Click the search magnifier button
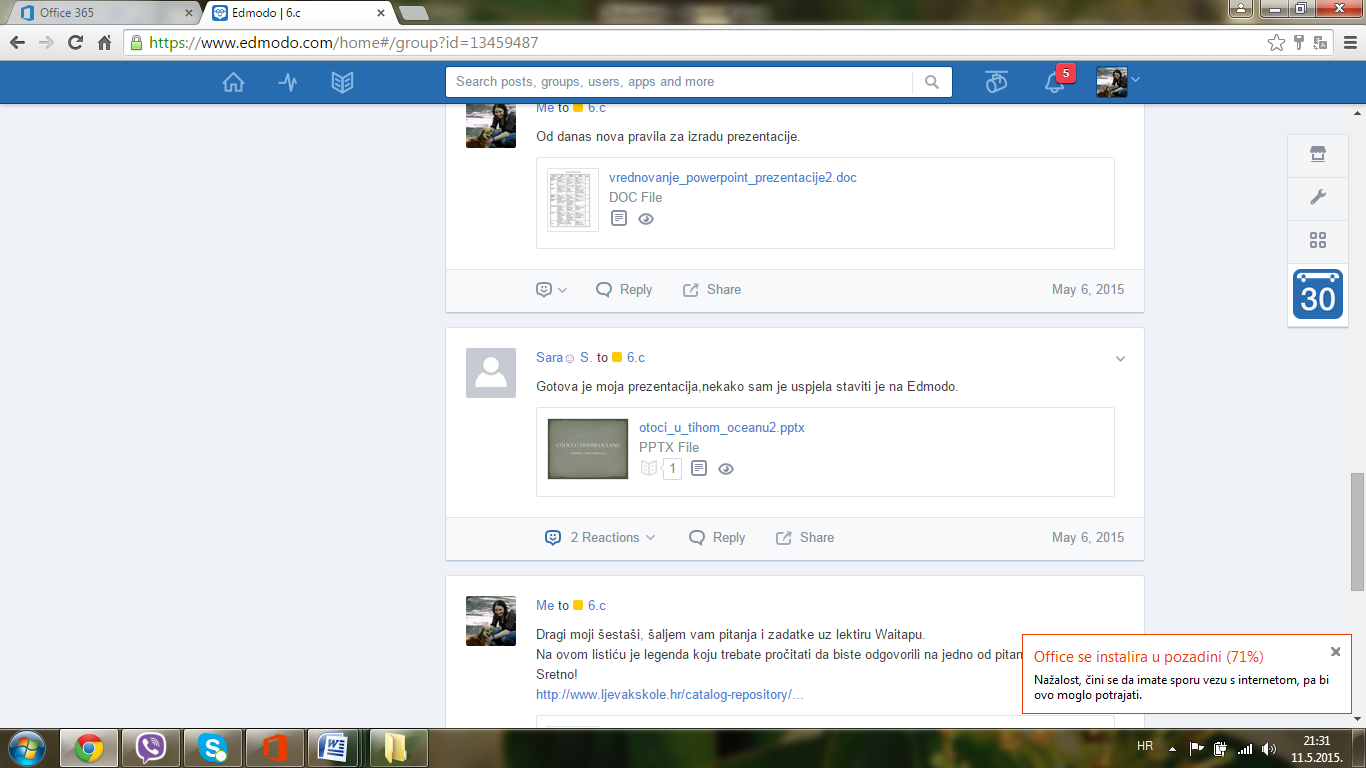 coord(932,82)
